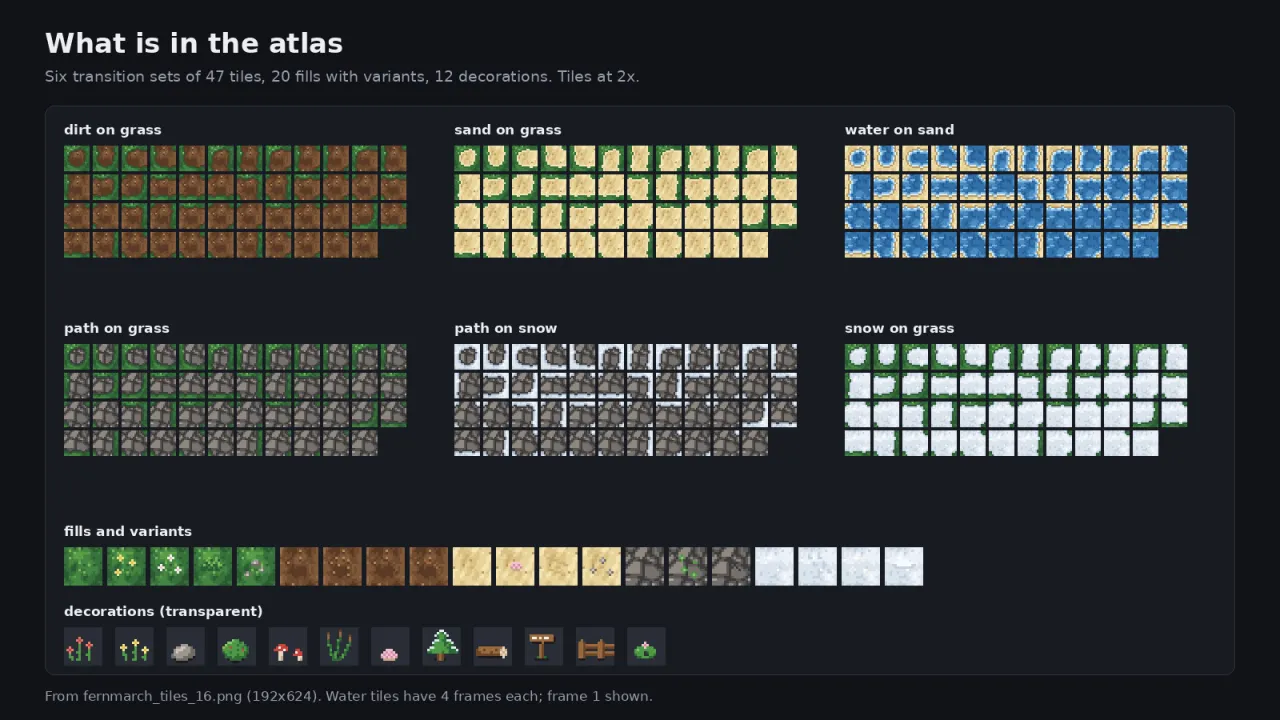
Task: Select first tile of snow on grass set
Action: [x=858, y=356]
